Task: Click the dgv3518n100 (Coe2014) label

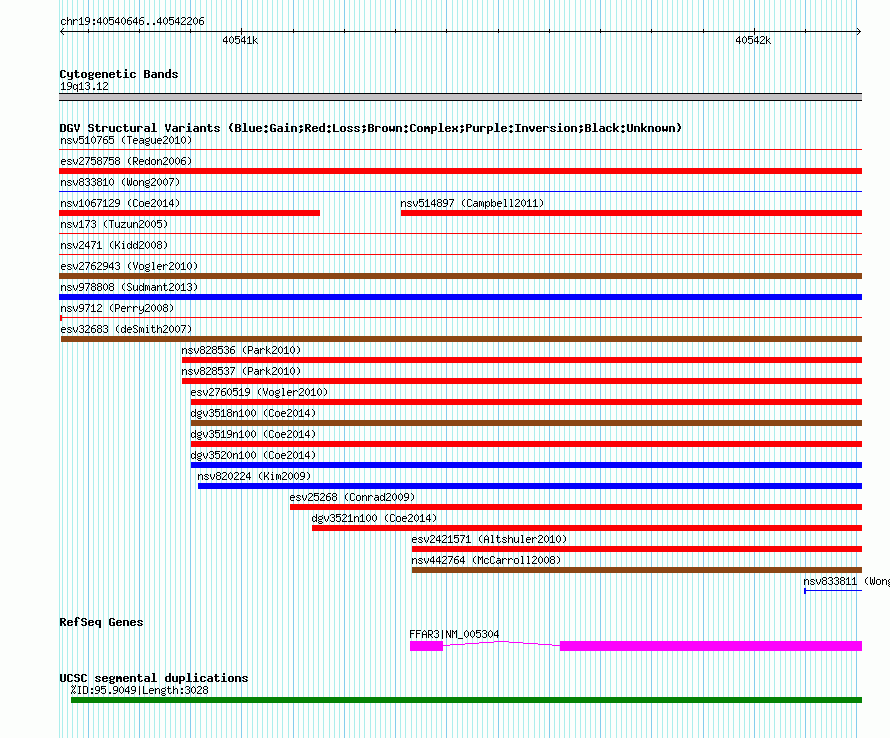Action: [253, 413]
